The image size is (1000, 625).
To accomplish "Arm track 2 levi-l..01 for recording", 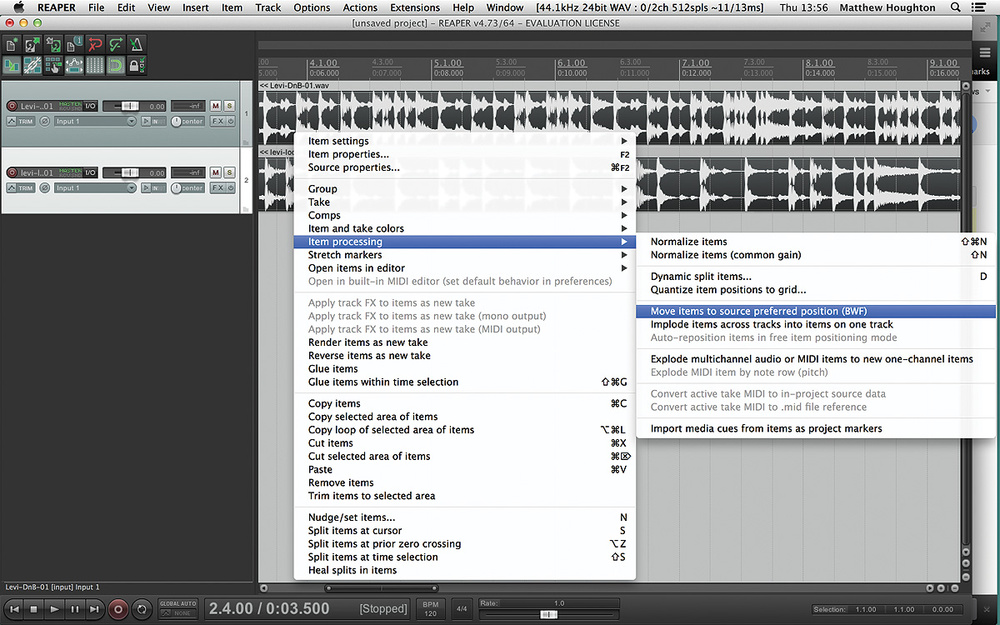I will pyautogui.click(x=11, y=173).
